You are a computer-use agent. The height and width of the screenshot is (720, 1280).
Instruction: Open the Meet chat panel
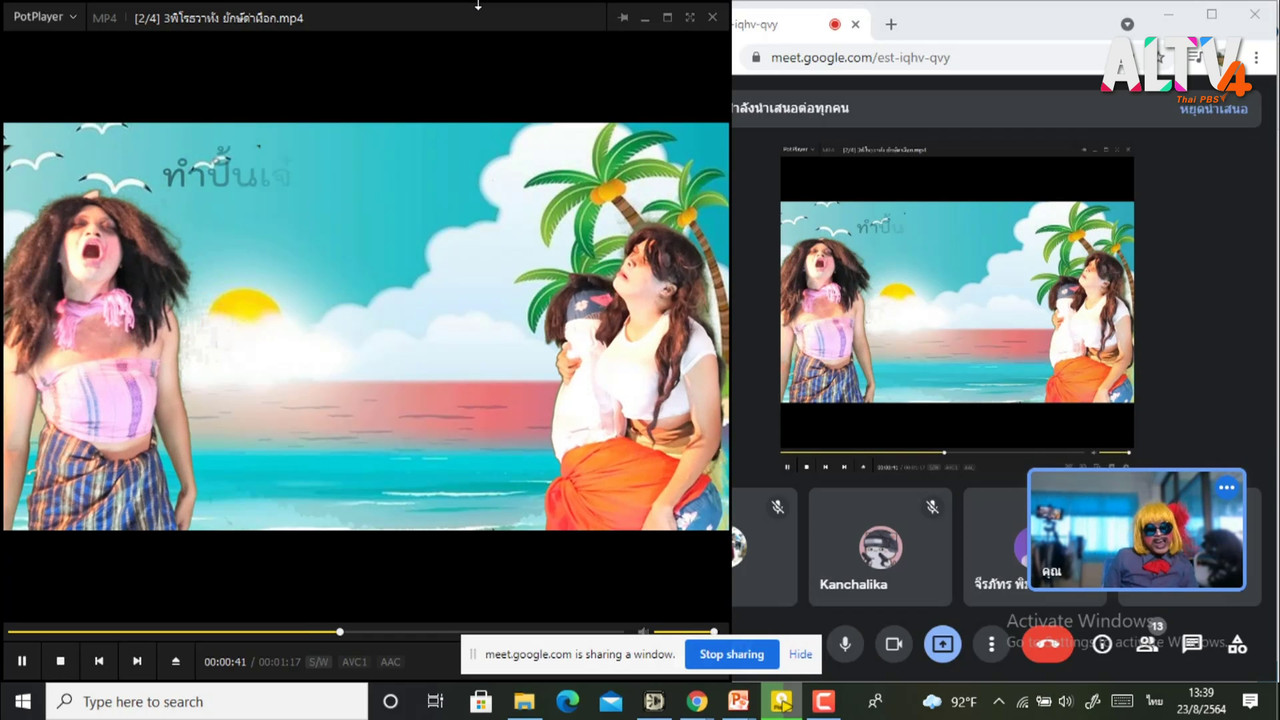tap(1192, 644)
